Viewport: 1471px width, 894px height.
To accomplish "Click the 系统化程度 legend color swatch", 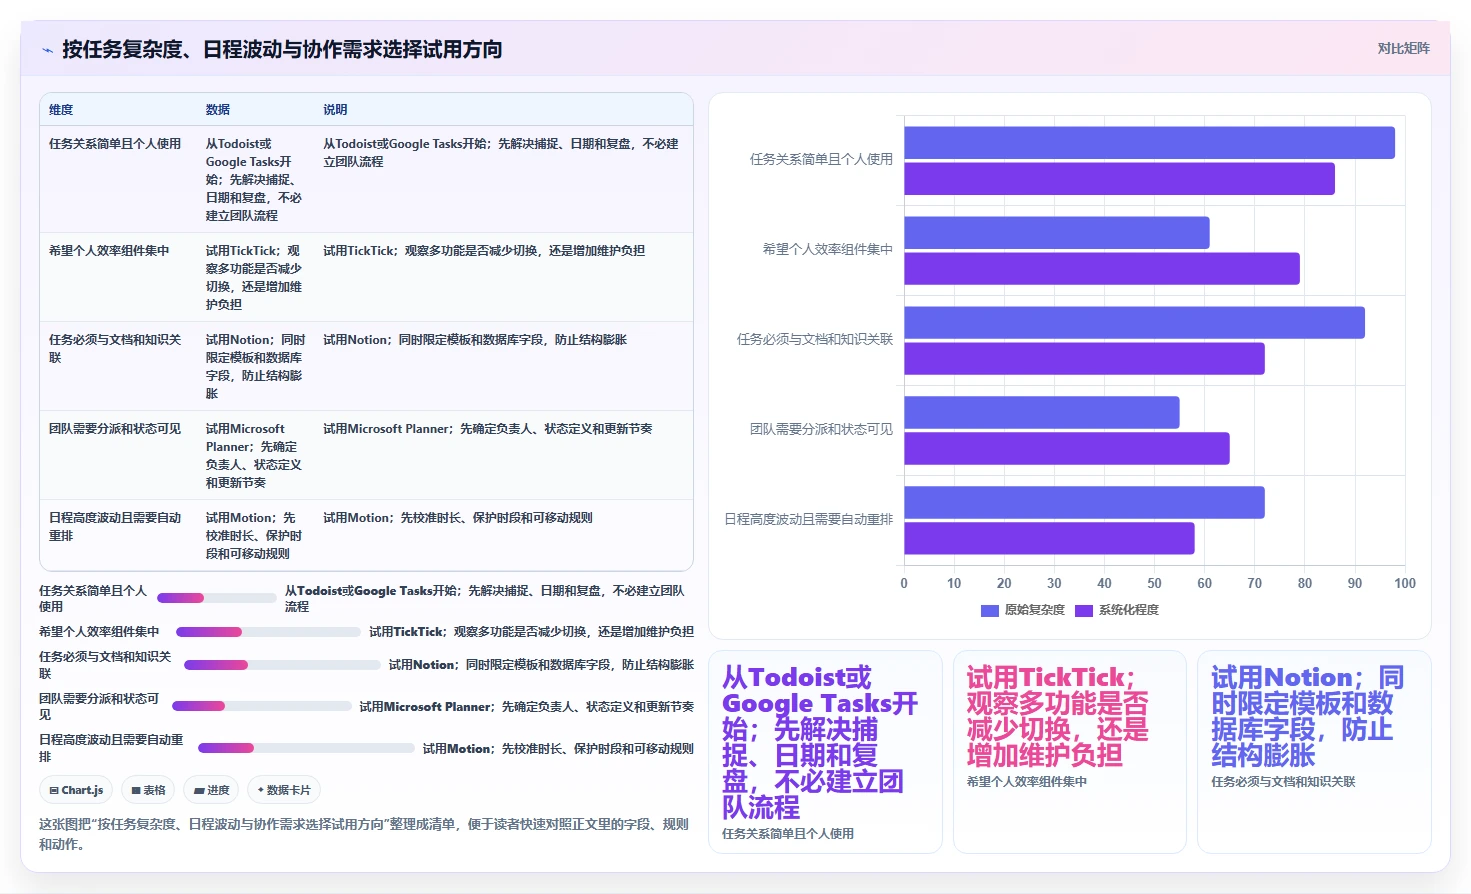I will (1084, 610).
